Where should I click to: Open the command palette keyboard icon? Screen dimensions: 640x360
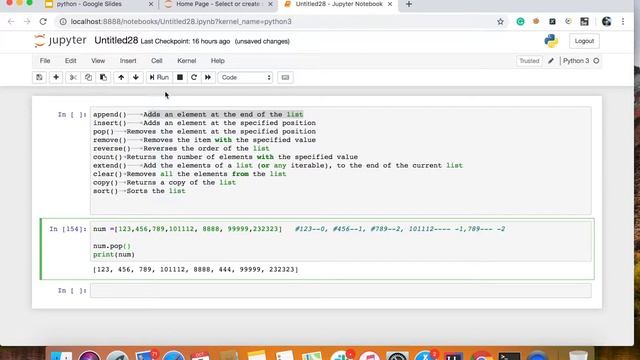[285, 77]
